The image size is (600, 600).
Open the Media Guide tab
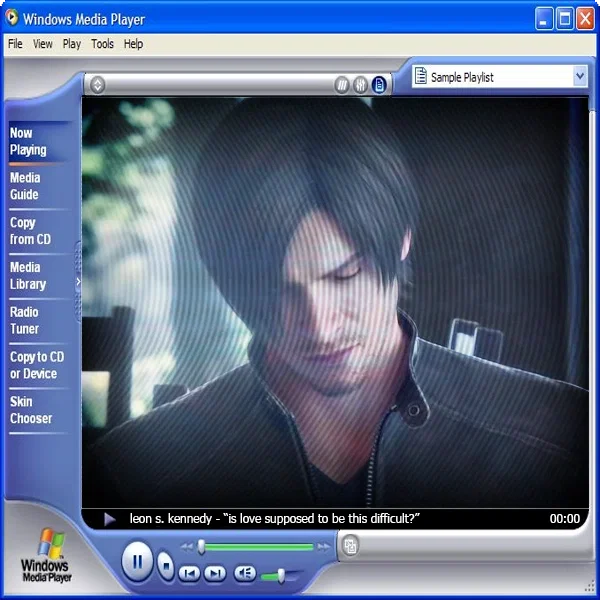(38, 186)
